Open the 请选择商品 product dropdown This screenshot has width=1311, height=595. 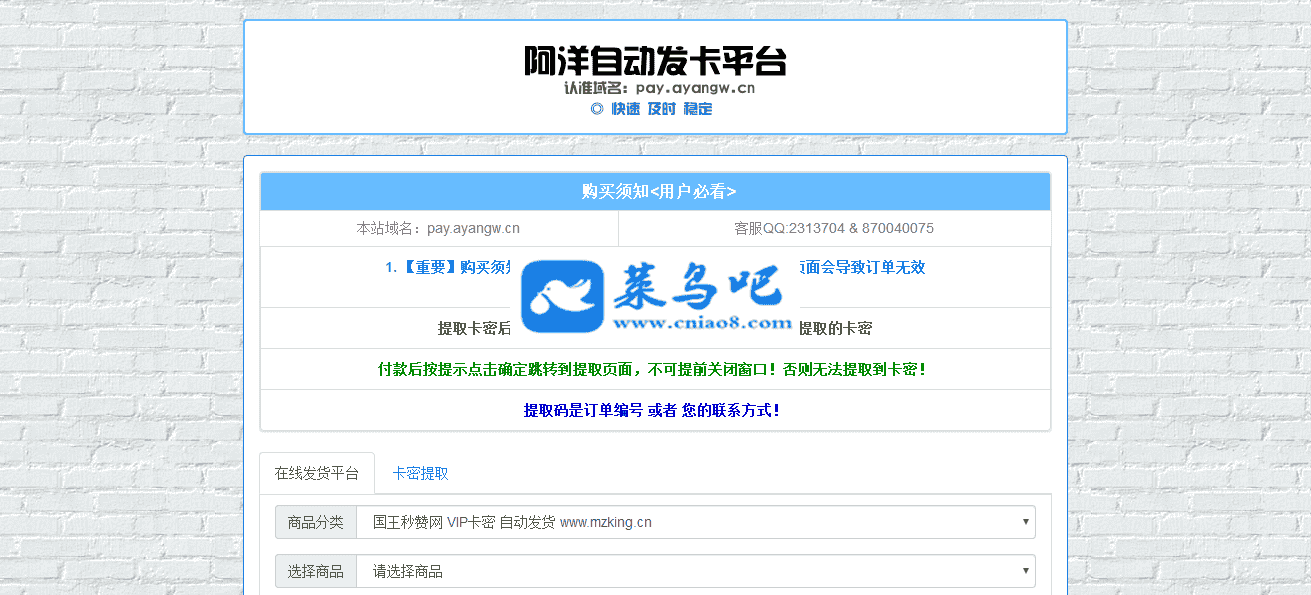[695, 572]
